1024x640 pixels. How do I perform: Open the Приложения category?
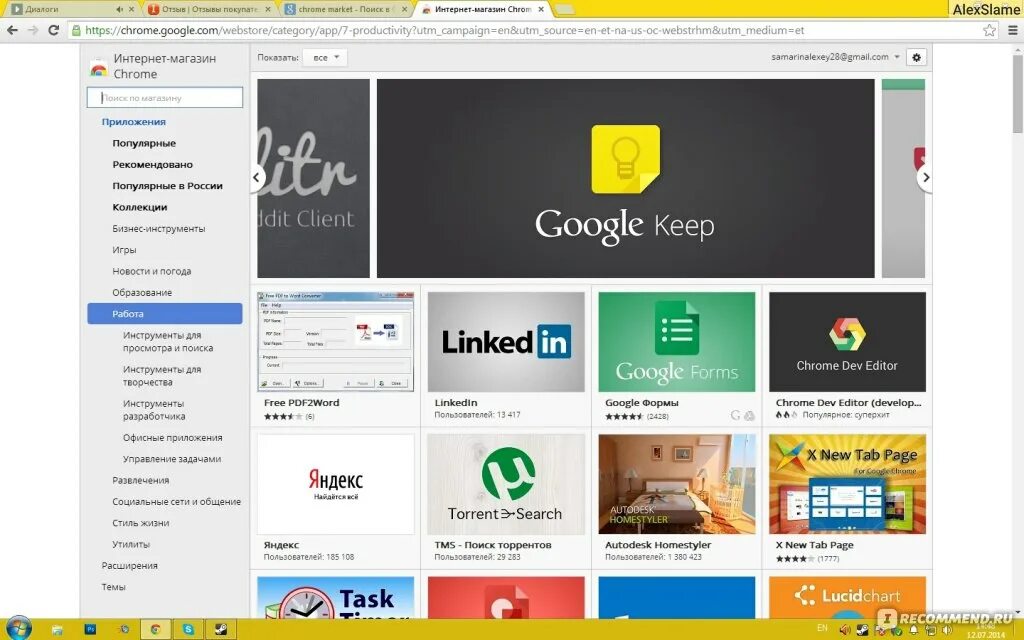[x=133, y=121]
